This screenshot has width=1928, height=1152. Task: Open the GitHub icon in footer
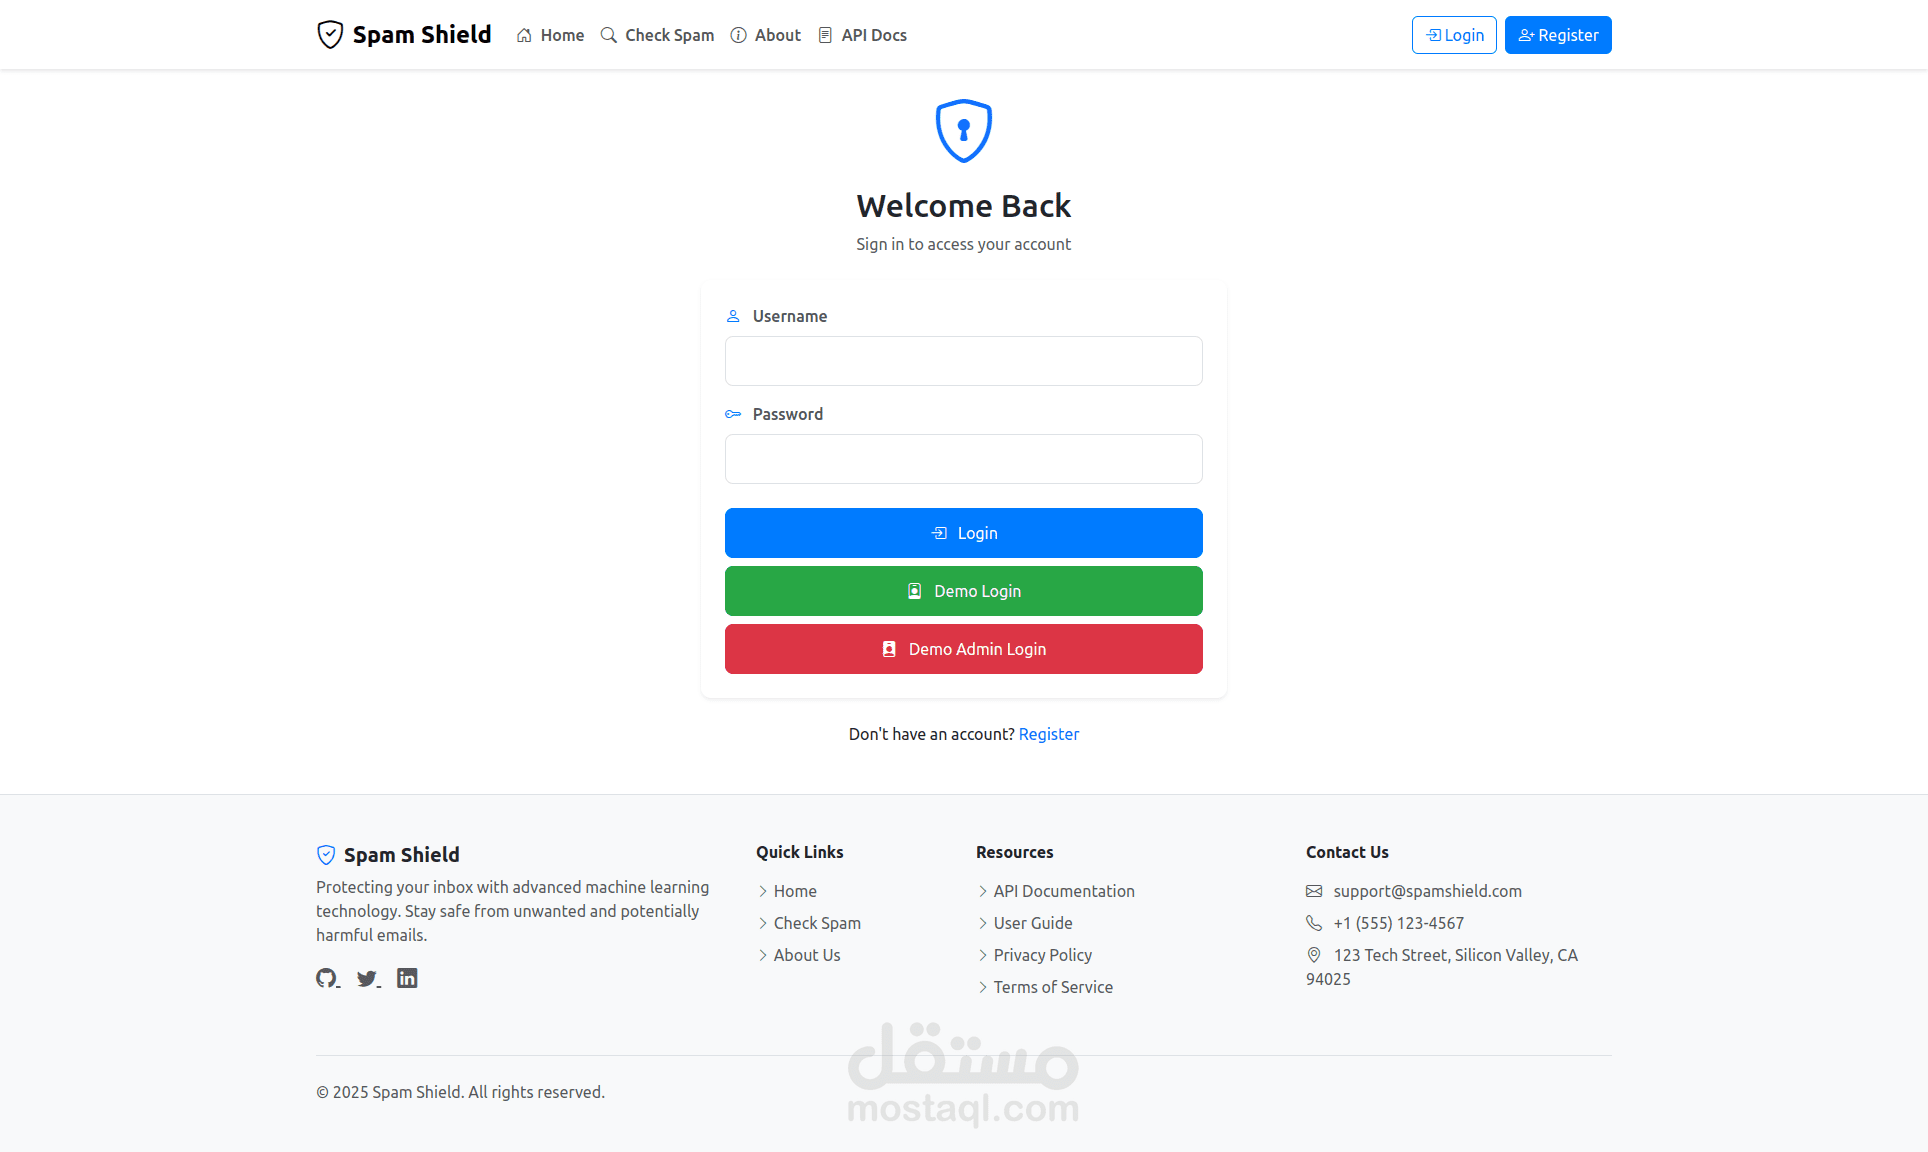[x=326, y=978]
